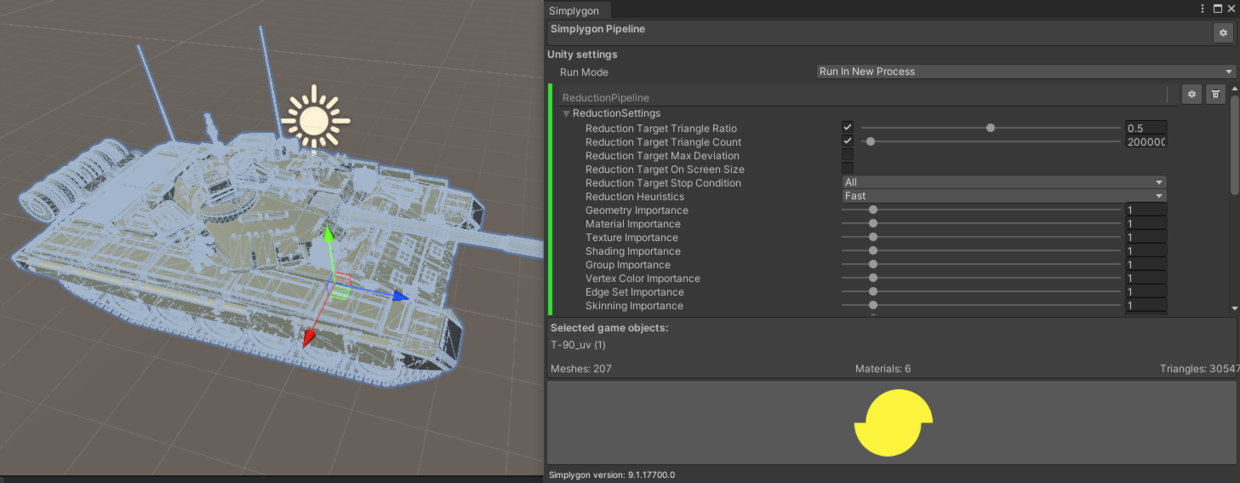The height and width of the screenshot is (483, 1240).
Task: Enable Reduction Target On Screen Size
Action: tap(847, 169)
